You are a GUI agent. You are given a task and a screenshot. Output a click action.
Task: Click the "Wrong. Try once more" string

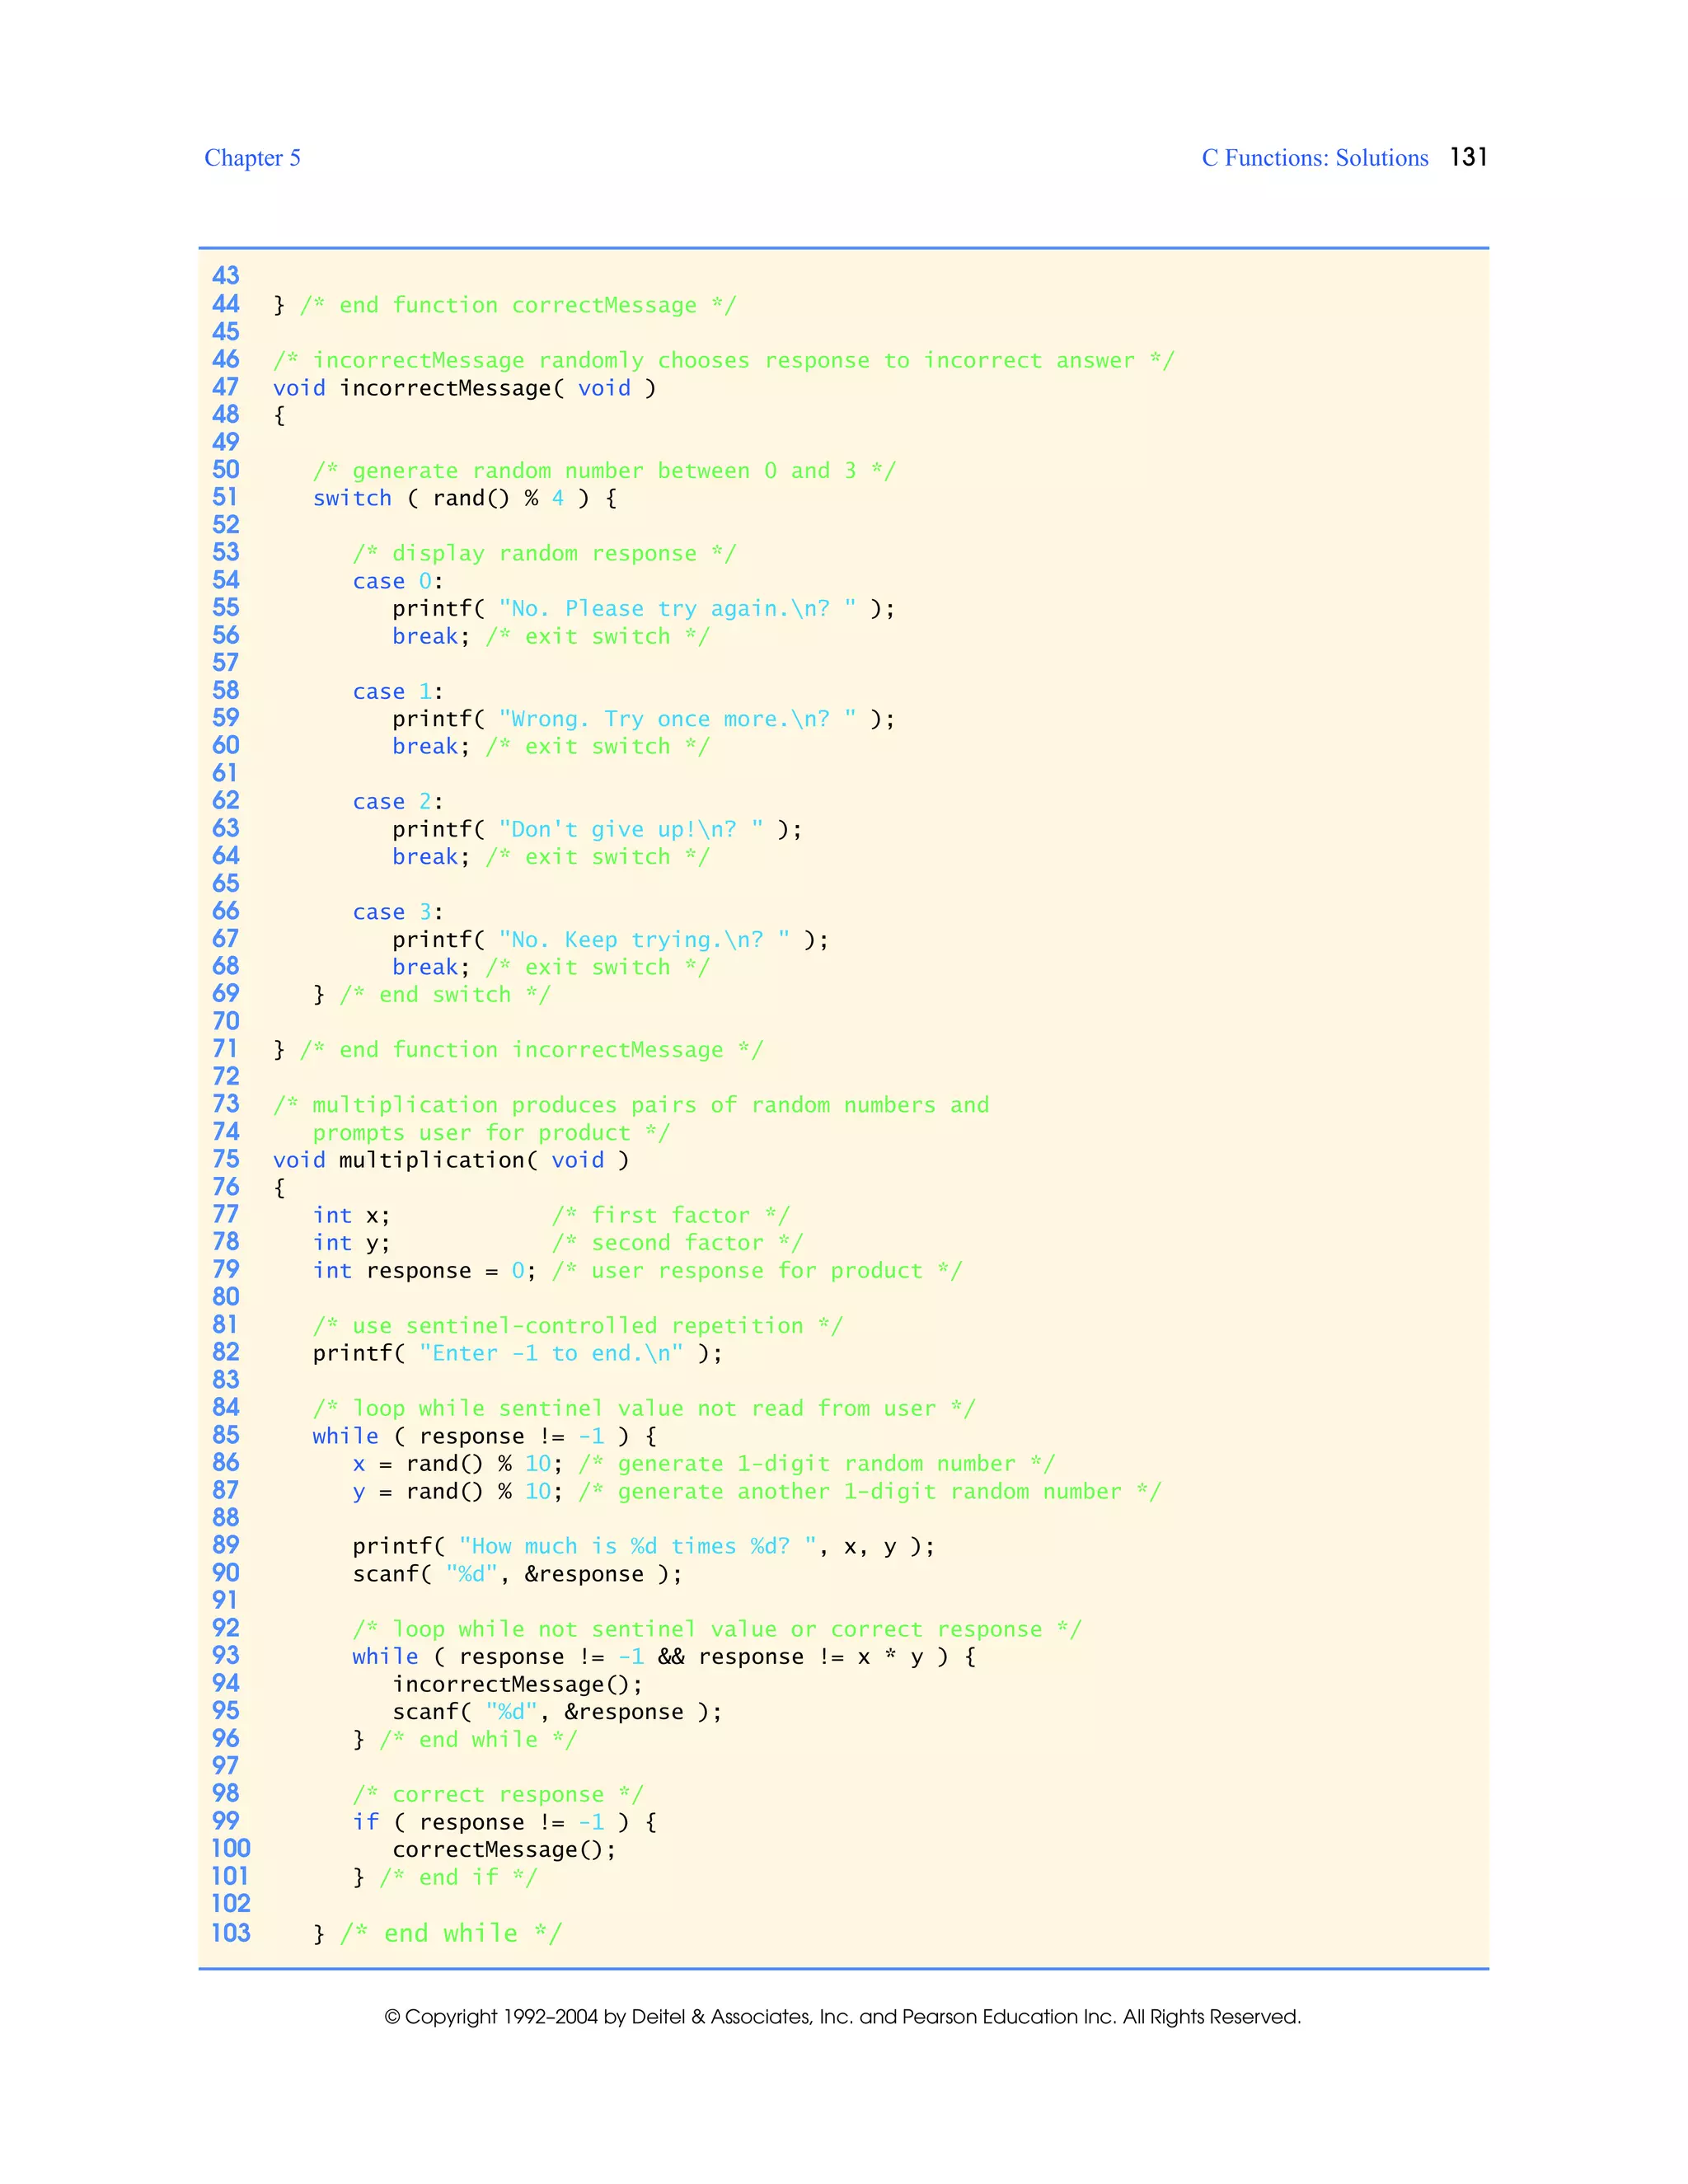677,719
